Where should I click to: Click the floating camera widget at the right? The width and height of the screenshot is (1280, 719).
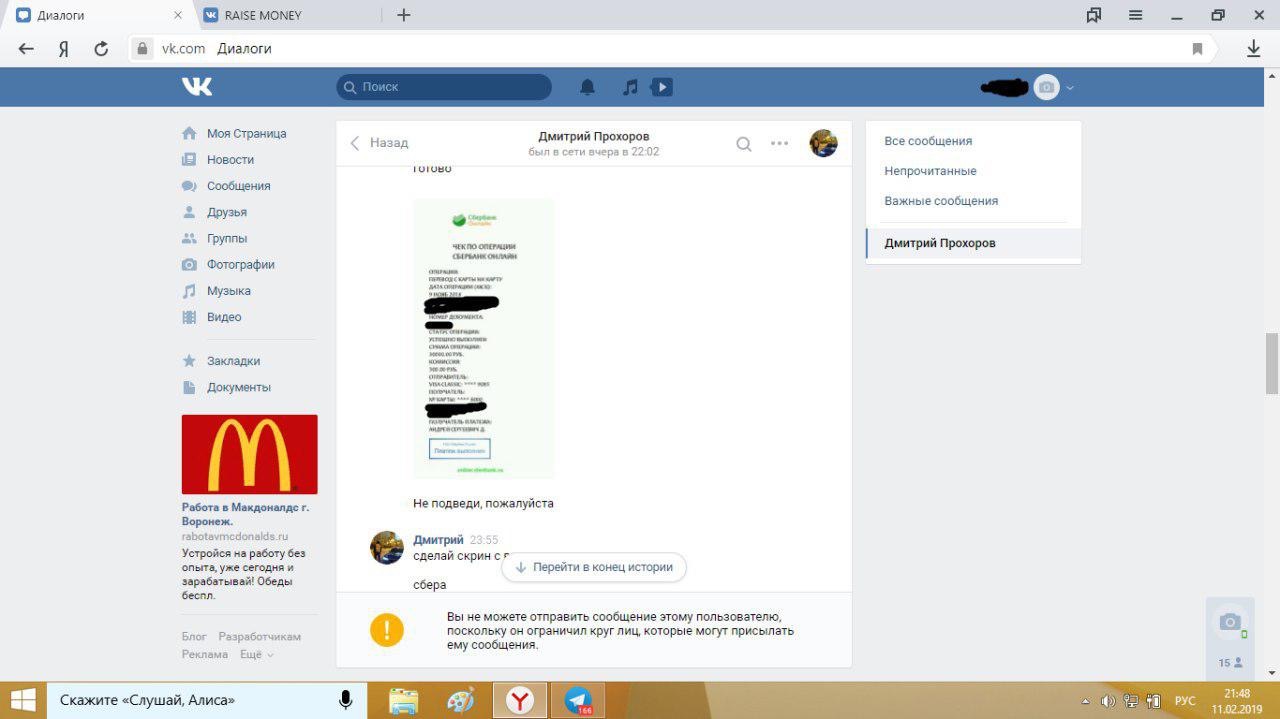[x=1230, y=622]
